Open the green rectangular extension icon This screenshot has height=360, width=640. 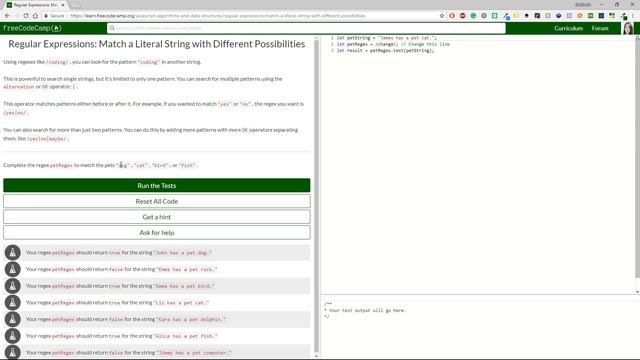(x=590, y=16)
